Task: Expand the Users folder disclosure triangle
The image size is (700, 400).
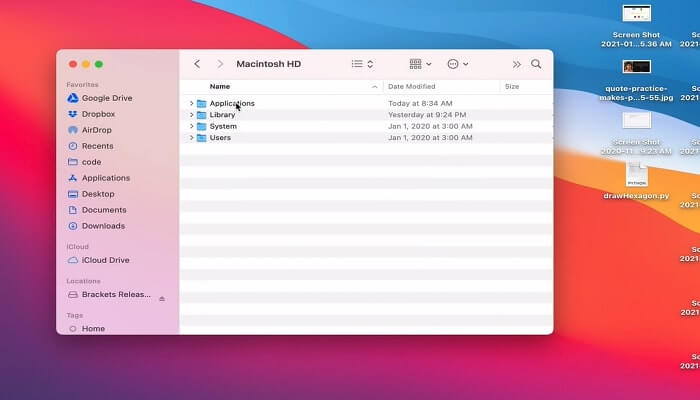Action: [191, 138]
